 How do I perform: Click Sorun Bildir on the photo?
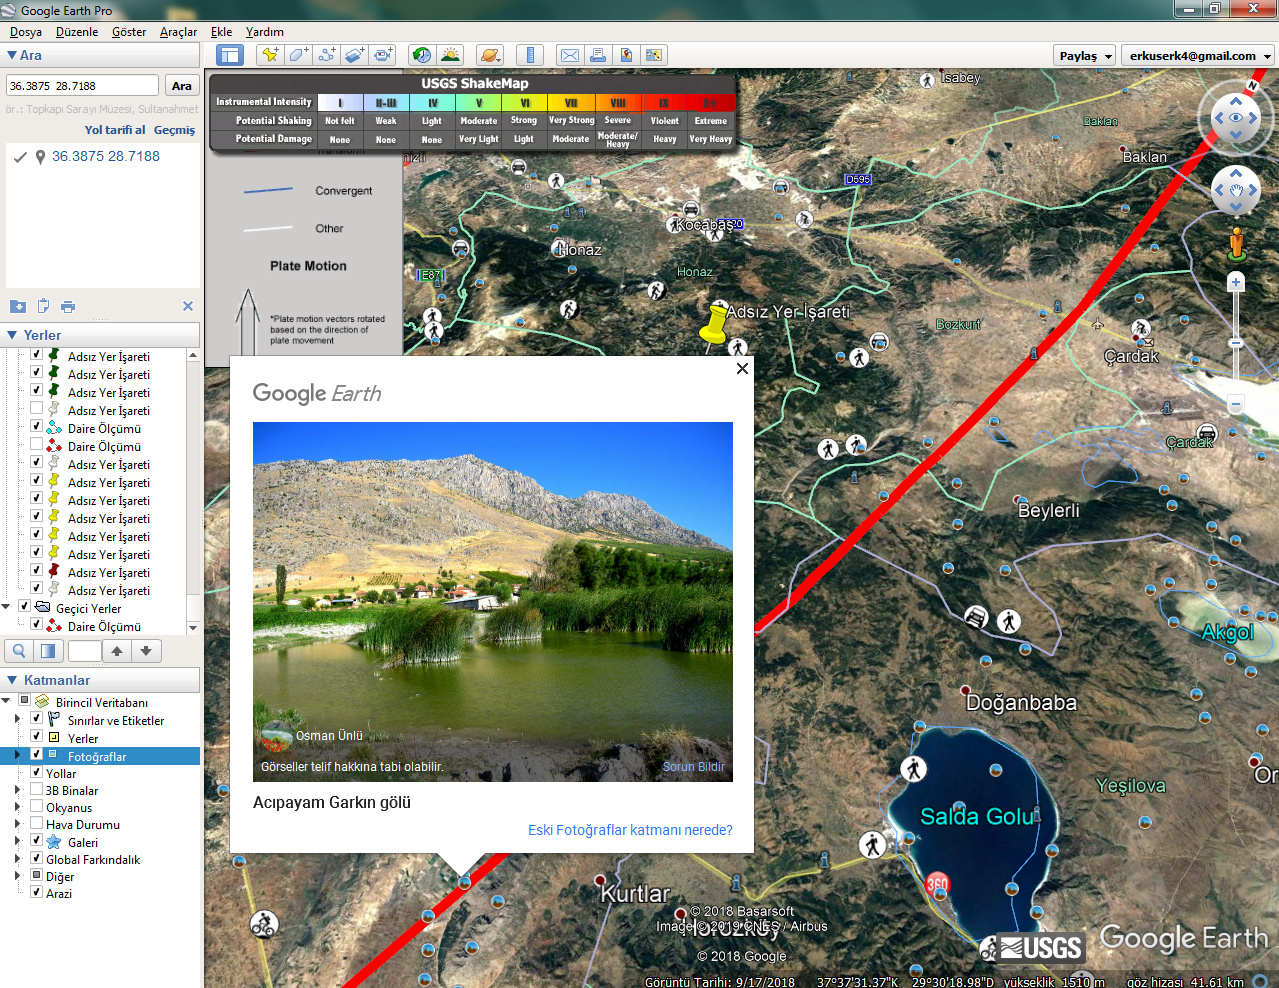tap(694, 767)
